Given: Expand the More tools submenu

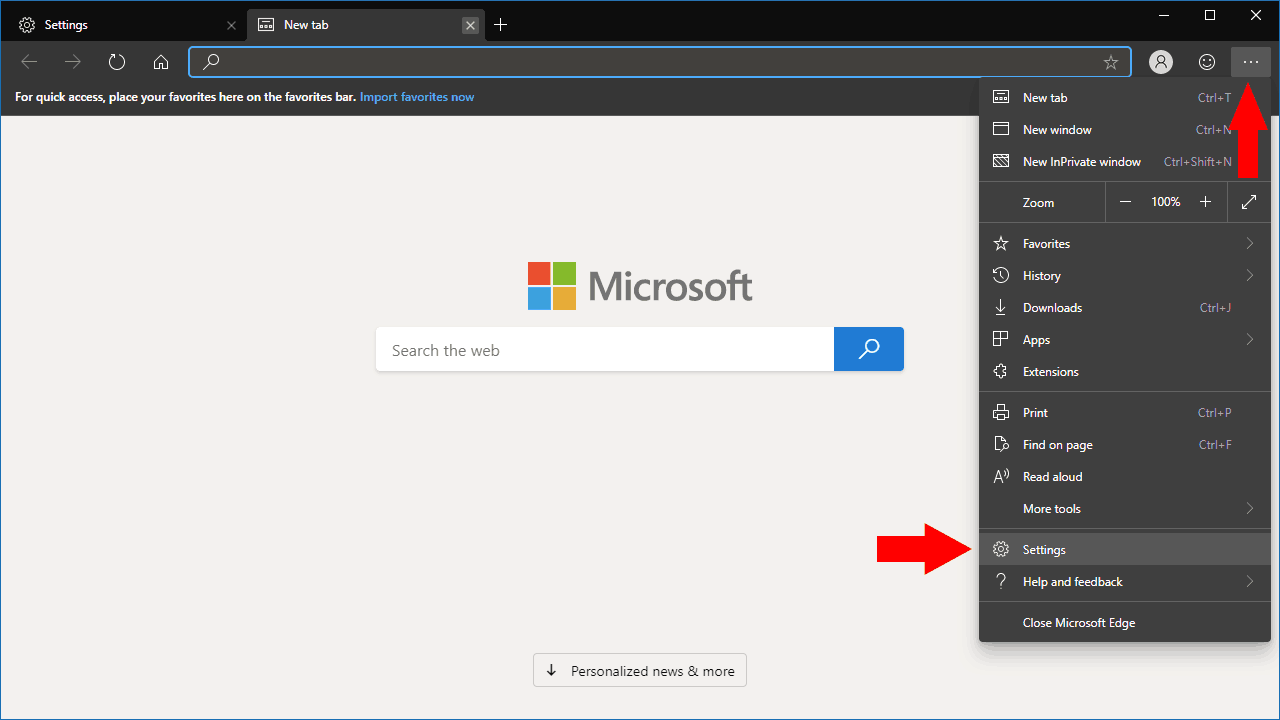Looking at the screenshot, I should point(1125,509).
